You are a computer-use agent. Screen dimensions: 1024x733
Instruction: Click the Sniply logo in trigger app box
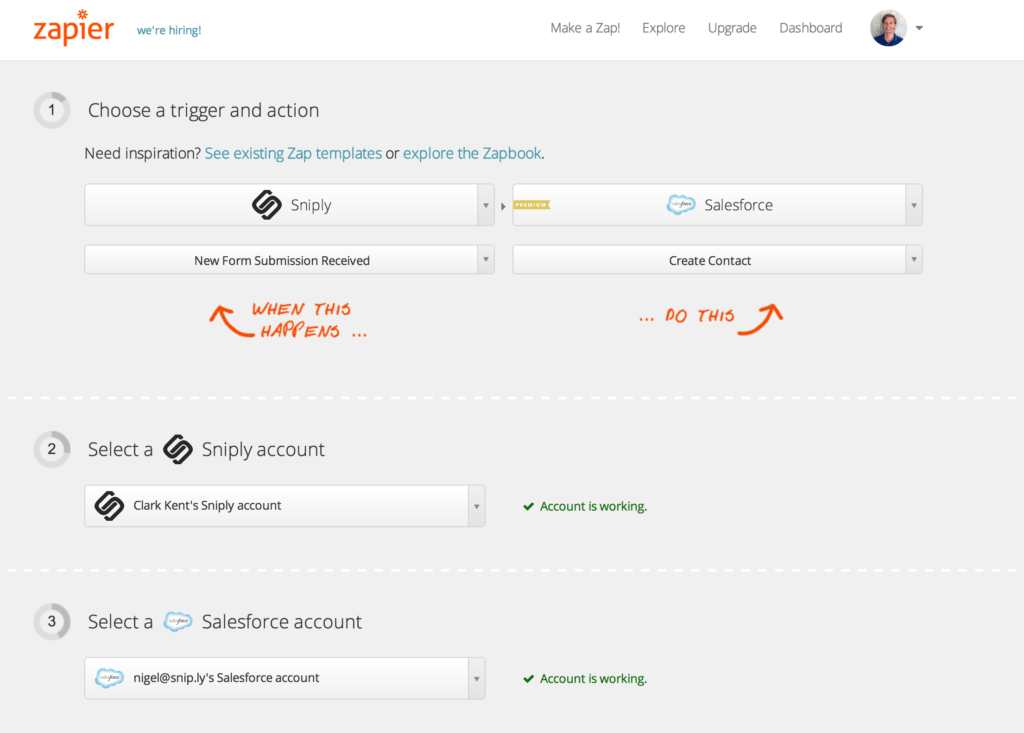(267, 205)
